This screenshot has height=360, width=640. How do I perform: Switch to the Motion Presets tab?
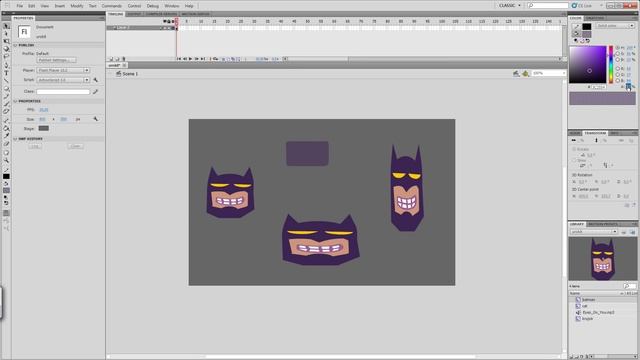coord(603,224)
